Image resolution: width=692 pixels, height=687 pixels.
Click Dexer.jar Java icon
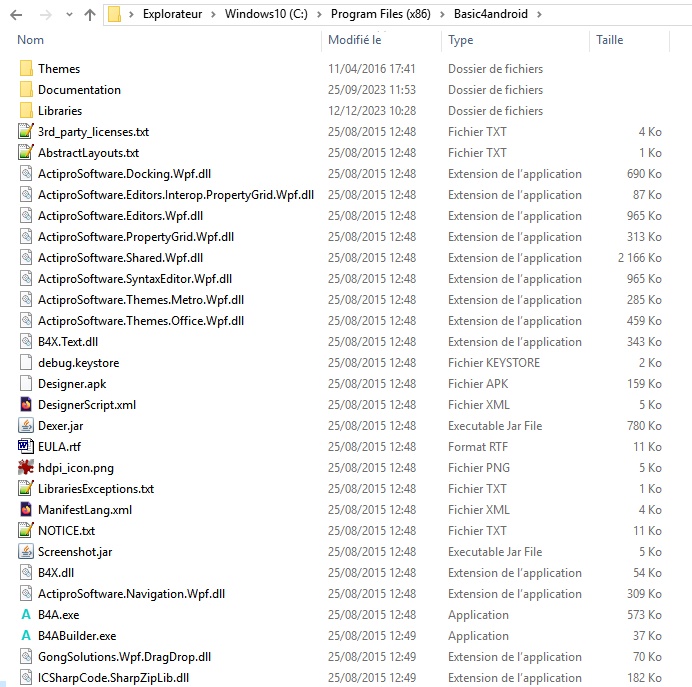coord(26,425)
